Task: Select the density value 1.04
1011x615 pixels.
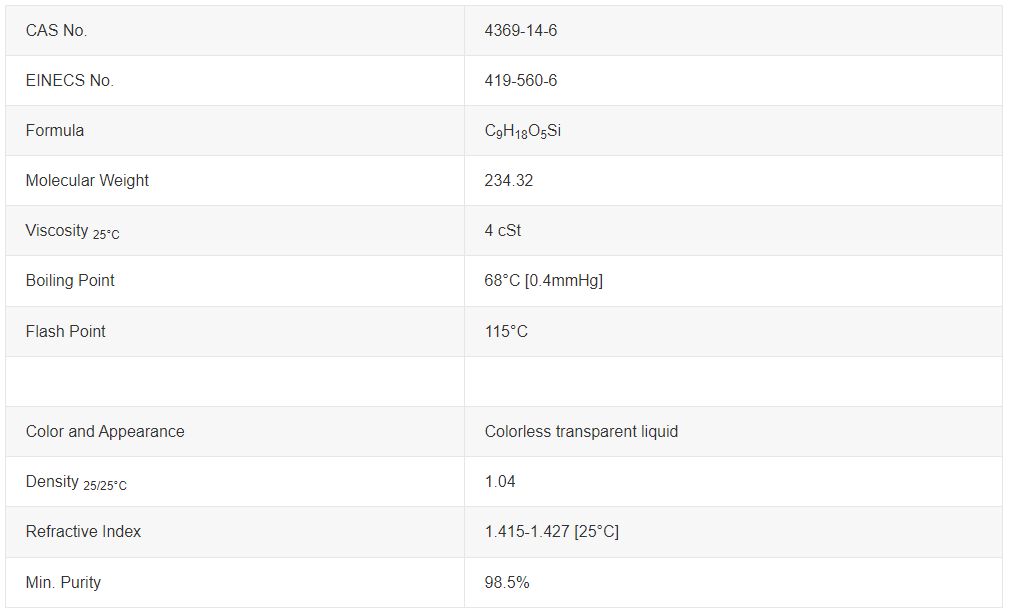Action: 500,482
